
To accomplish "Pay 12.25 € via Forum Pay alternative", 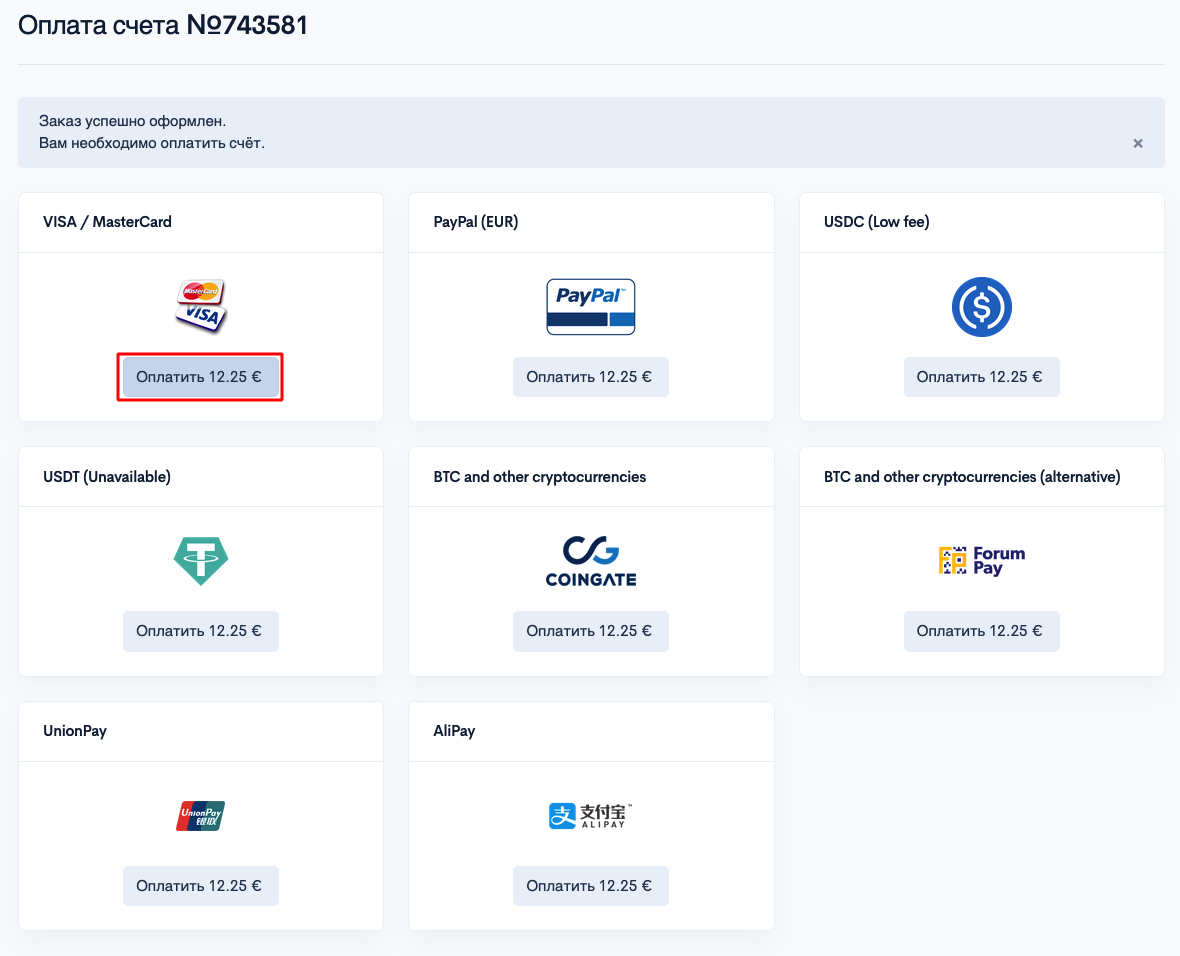I will click(x=981, y=632).
